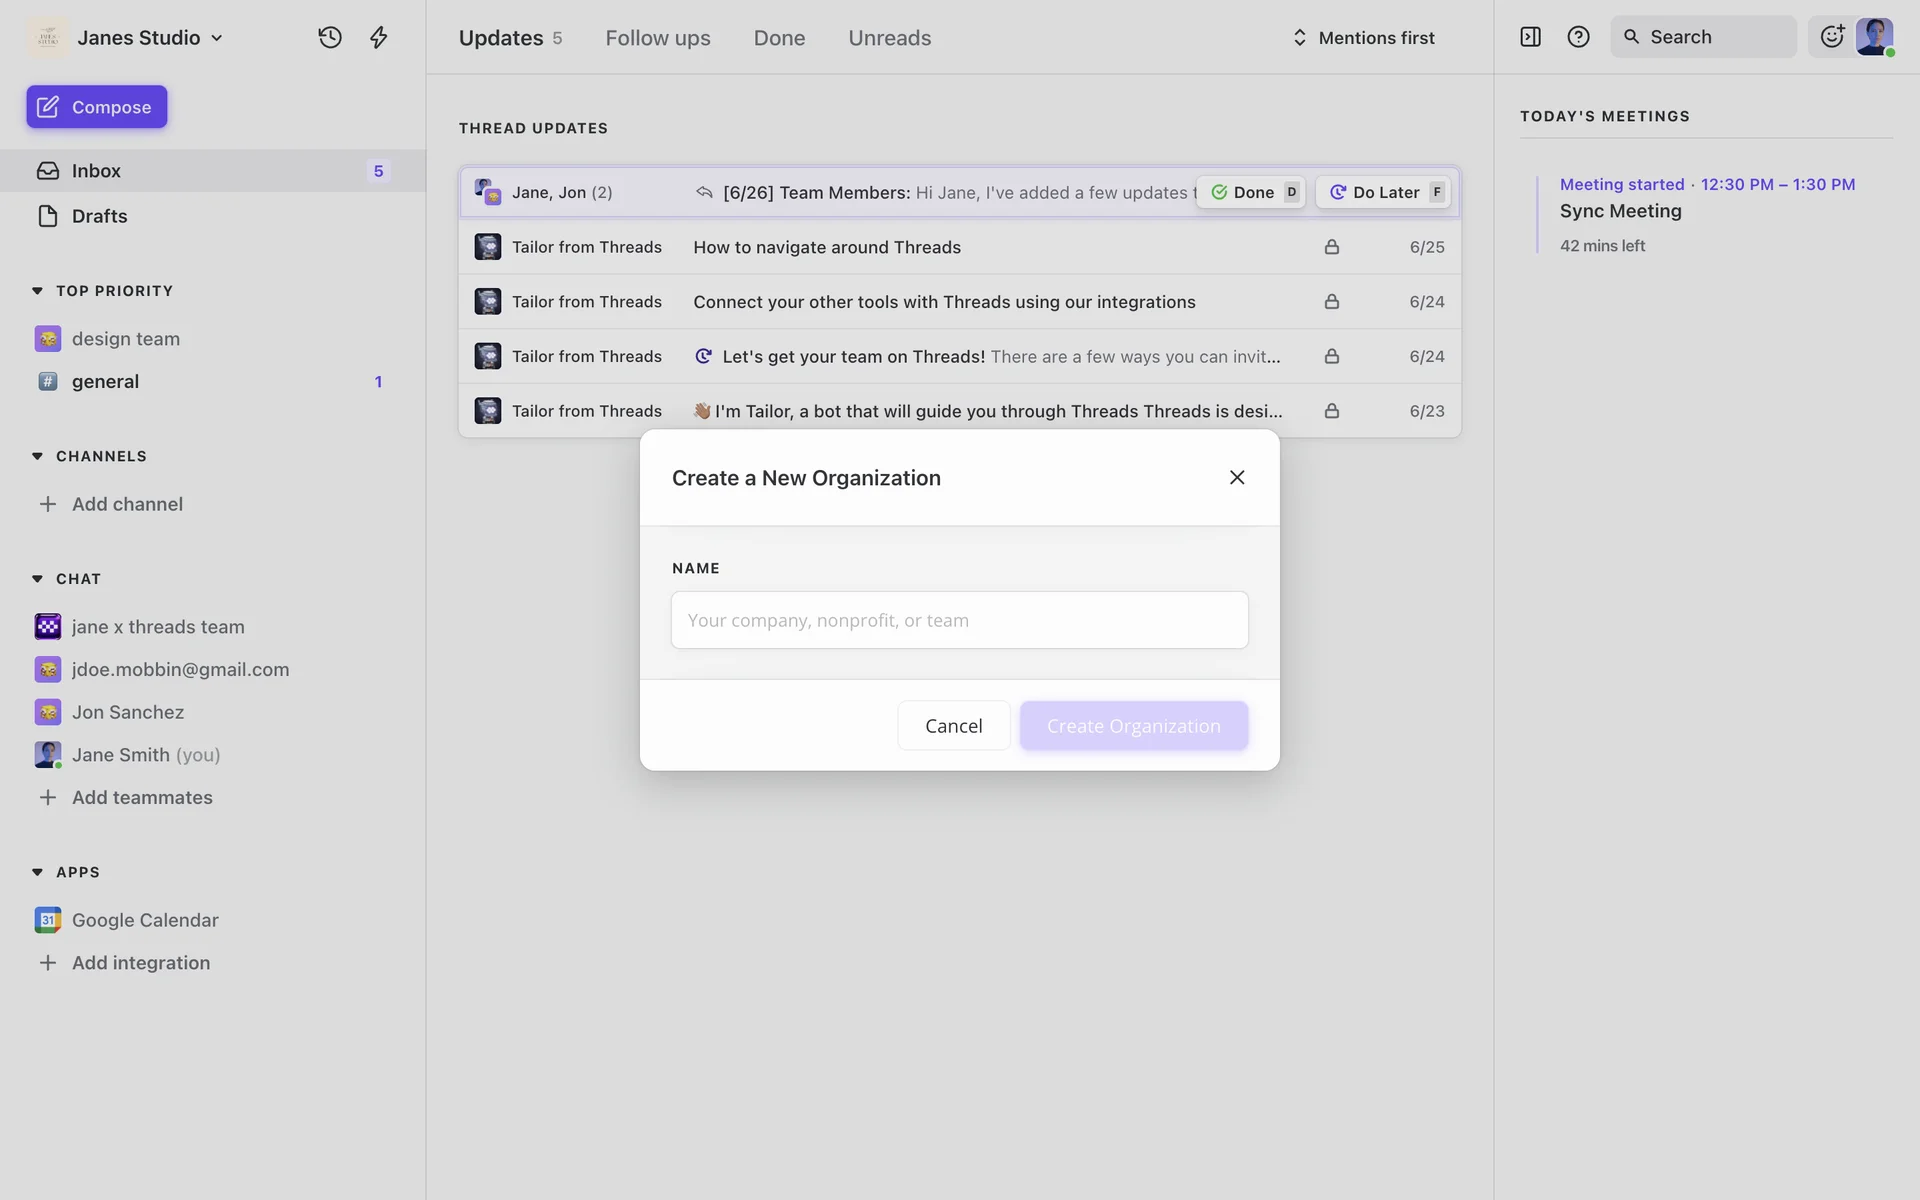Click the plus icon beside Add channel
This screenshot has width=1920, height=1200.
[47, 504]
